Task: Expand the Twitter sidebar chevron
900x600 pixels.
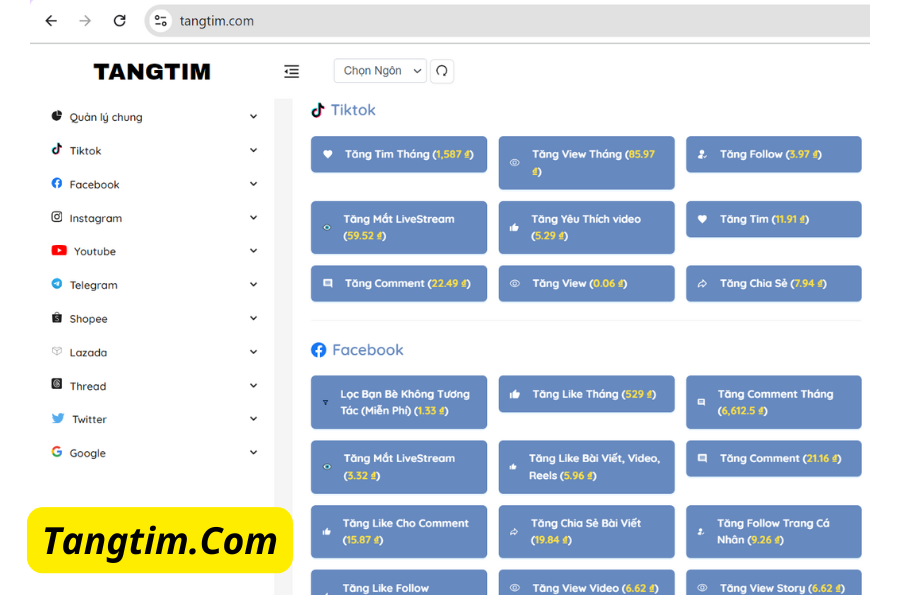Action: pos(253,419)
